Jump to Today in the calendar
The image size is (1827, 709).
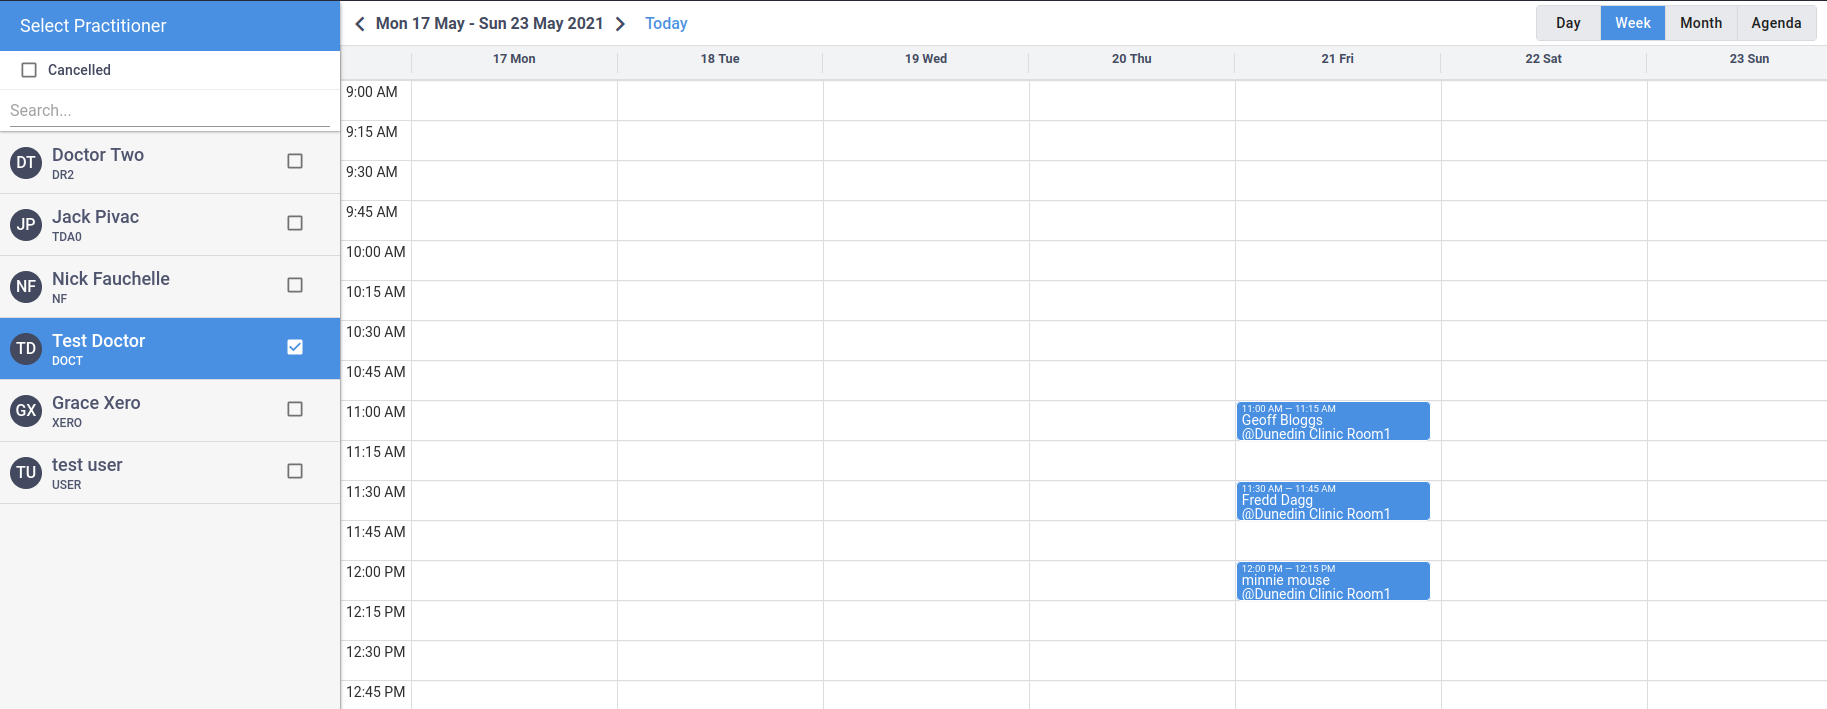[666, 24]
